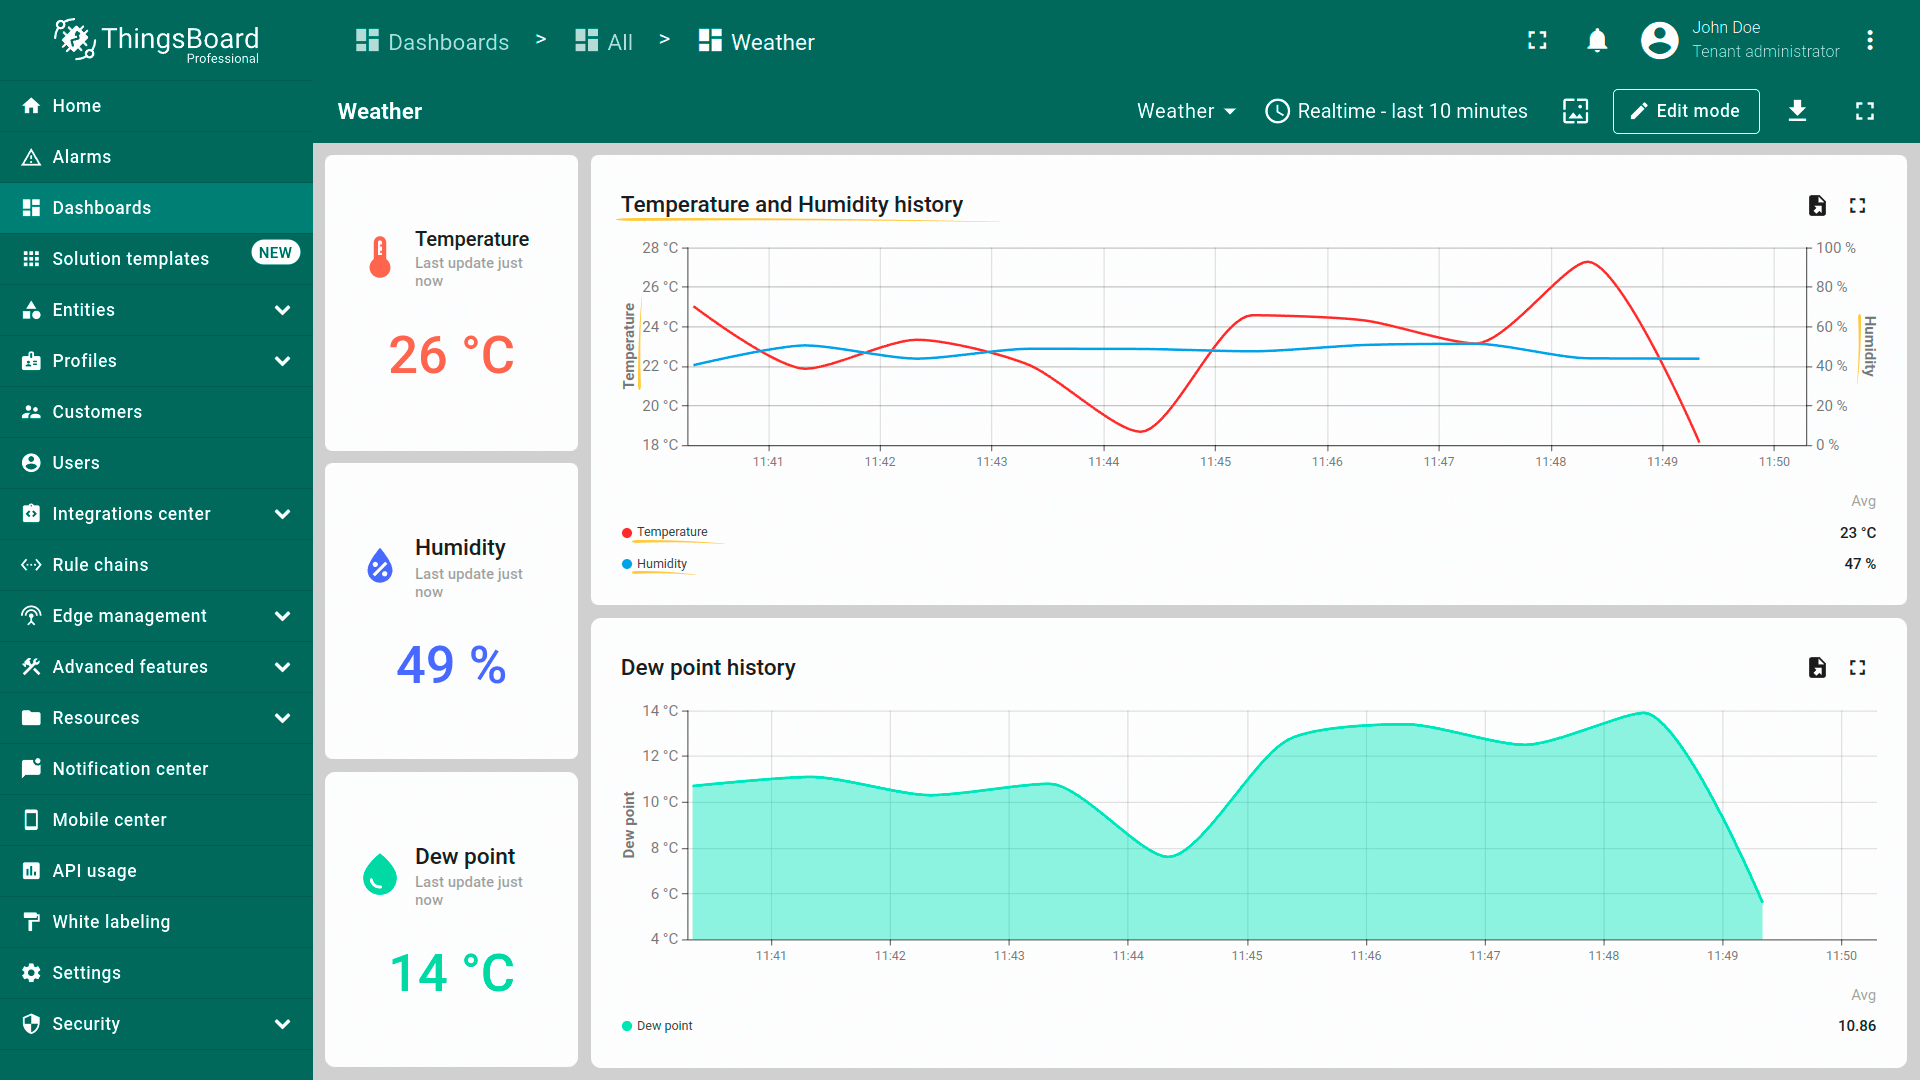Open the Weather state dropdown

click(1186, 111)
